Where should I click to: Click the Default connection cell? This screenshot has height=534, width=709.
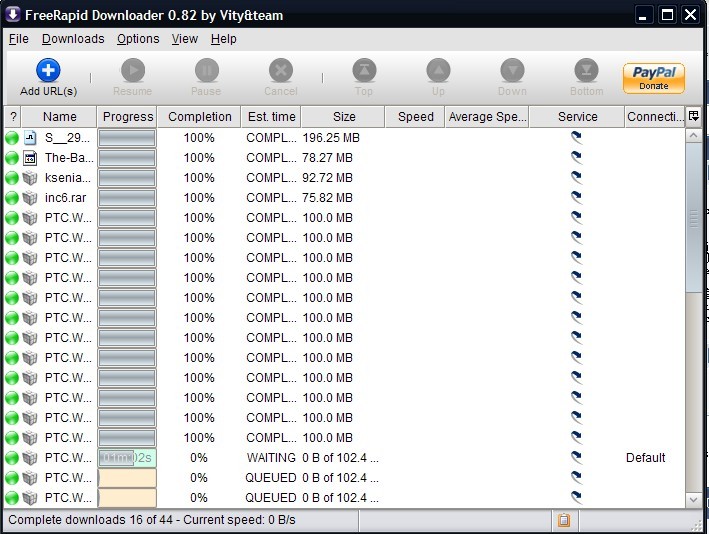(645, 458)
